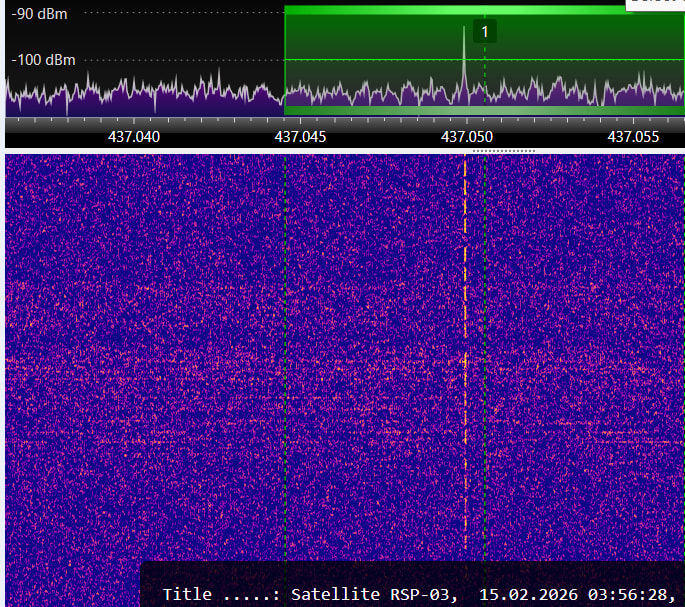This screenshot has height=607, width=685.
Task: Click the 437.040 frequency label
Action: [x=133, y=136]
